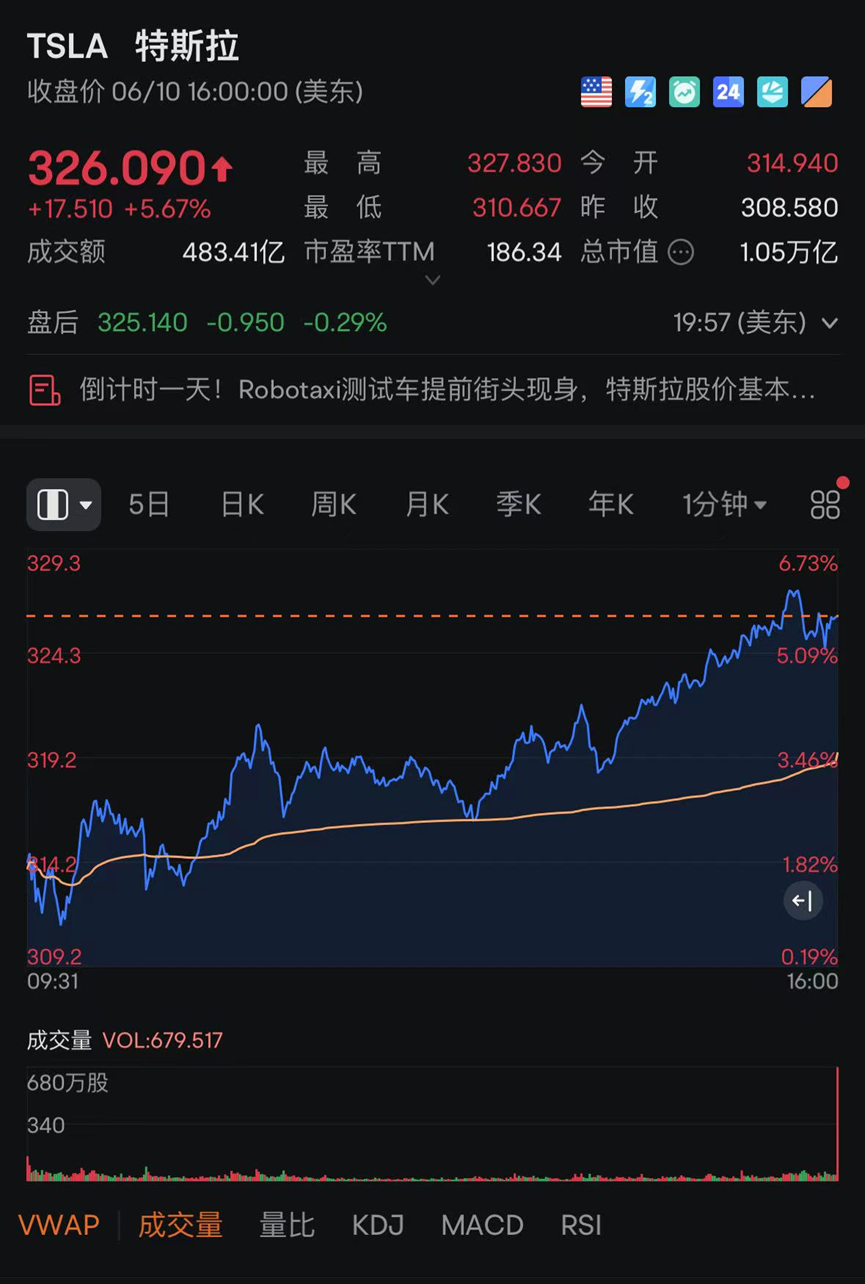This screenshot has height=1284, width=865.
Task: Select the 24-hour trading icon
Action: pyautogui.click(x=728, y=92)
